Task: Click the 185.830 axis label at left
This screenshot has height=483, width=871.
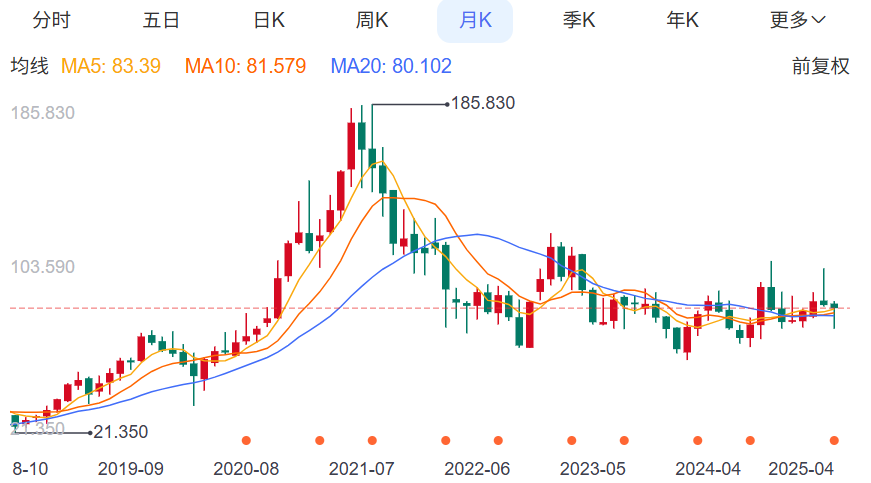Action: tap(43, 113)
